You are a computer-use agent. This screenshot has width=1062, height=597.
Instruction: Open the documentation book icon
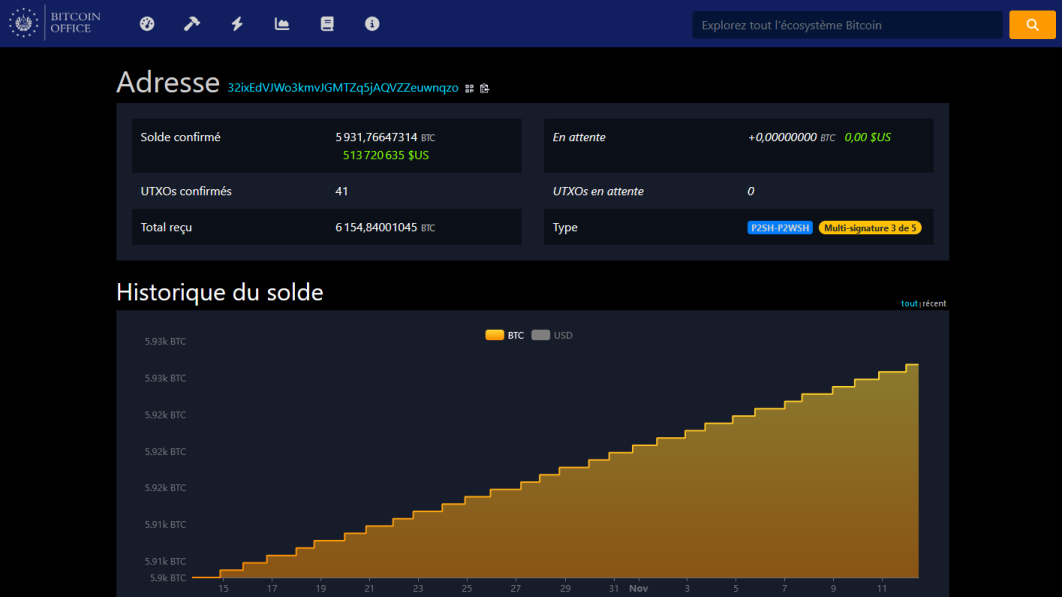coord(327,24)
